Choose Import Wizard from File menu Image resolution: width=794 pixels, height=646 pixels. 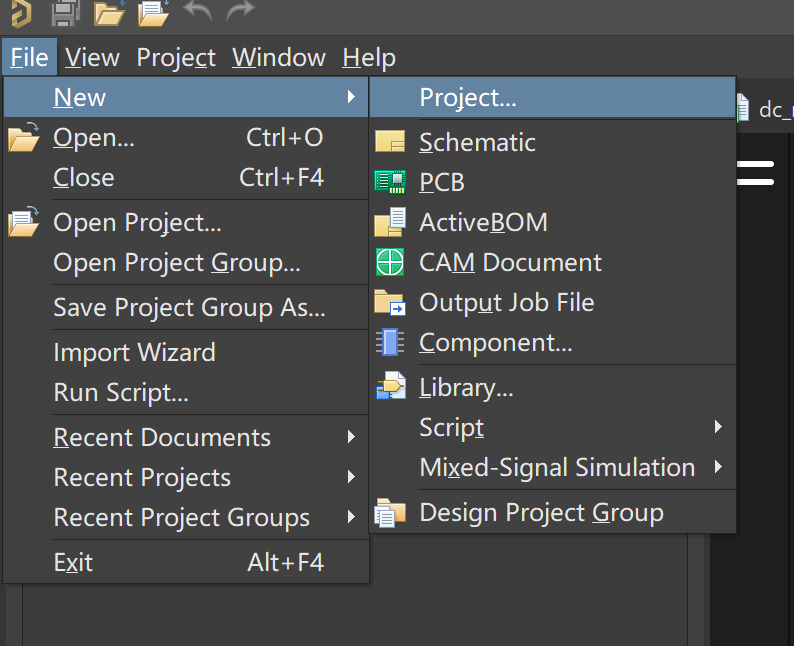click(x=134, y=352)
